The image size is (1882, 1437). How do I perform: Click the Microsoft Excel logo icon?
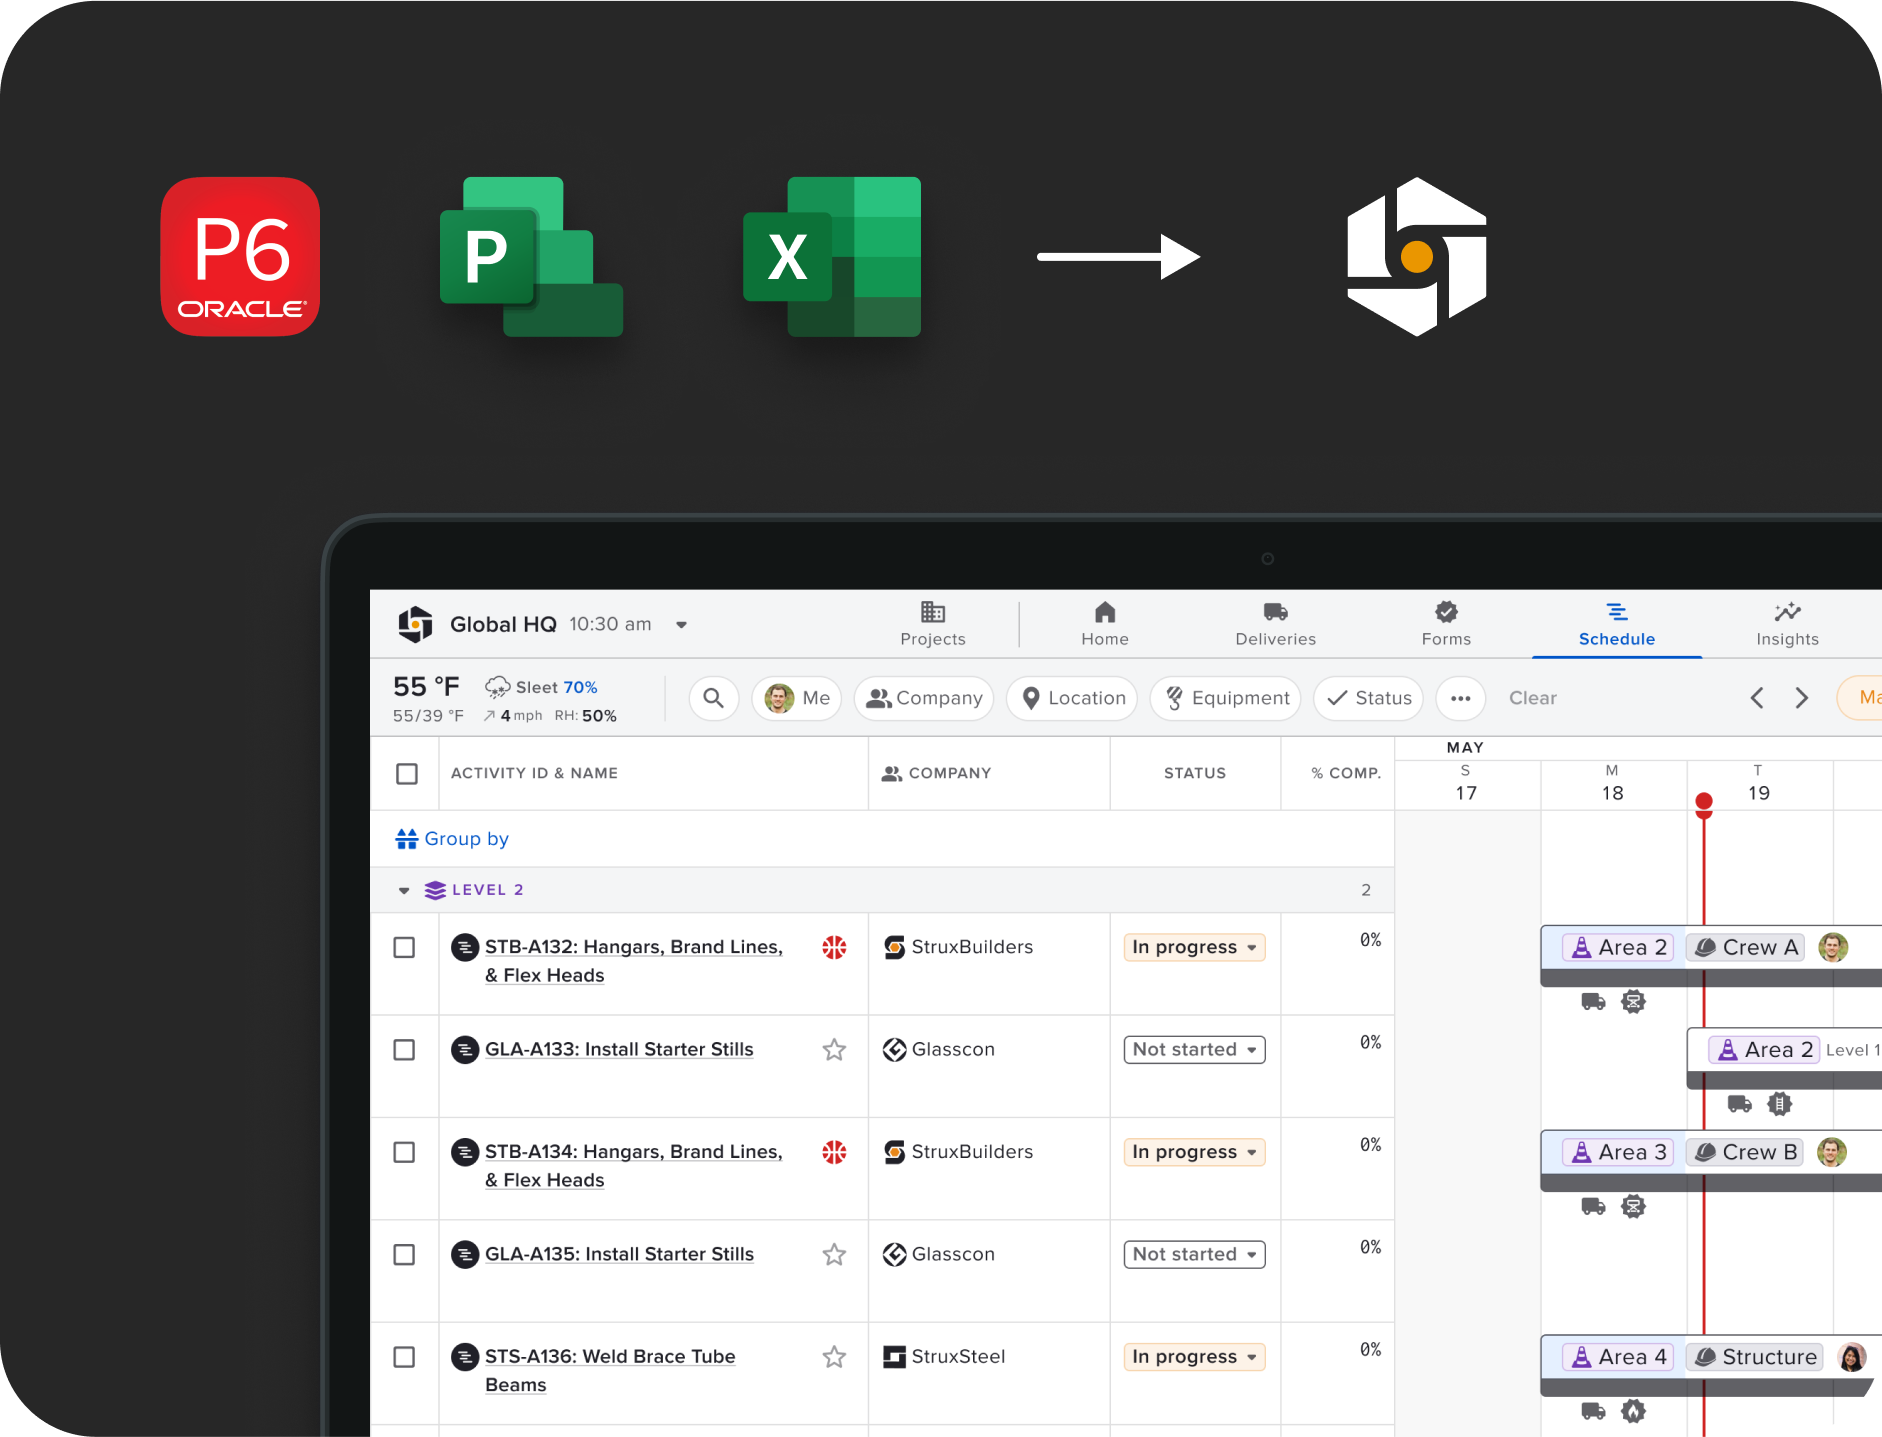[832, 257]
